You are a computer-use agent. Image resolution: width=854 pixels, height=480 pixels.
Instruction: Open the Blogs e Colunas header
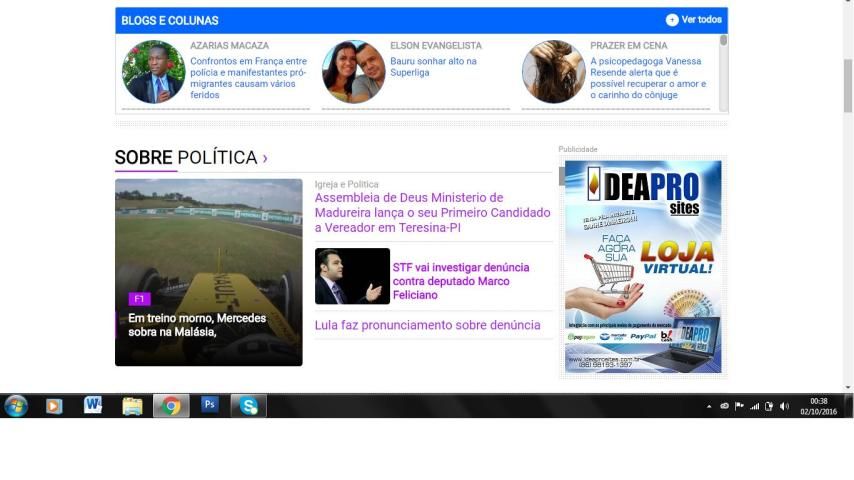[170, 20]
